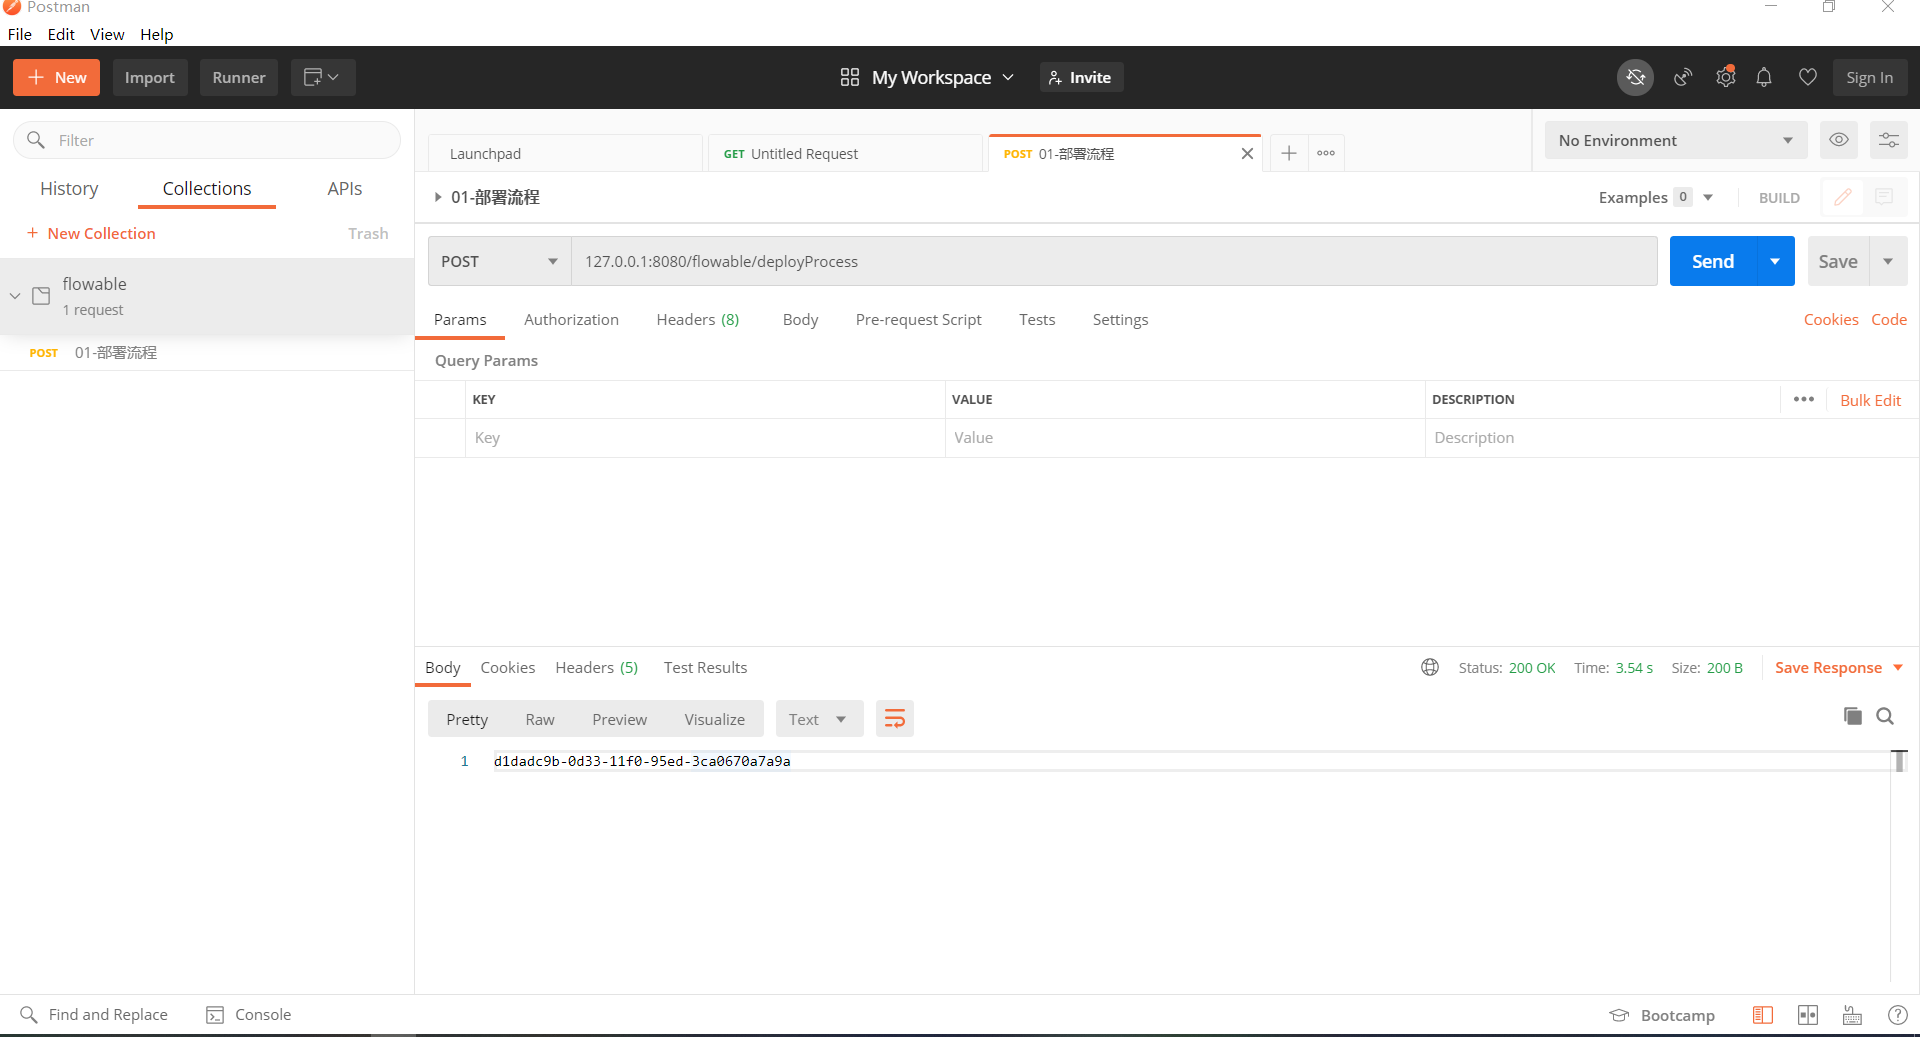Expand the No Environment dropdown
This screenshot has height=1037, width=1920.
(1675, 140)
